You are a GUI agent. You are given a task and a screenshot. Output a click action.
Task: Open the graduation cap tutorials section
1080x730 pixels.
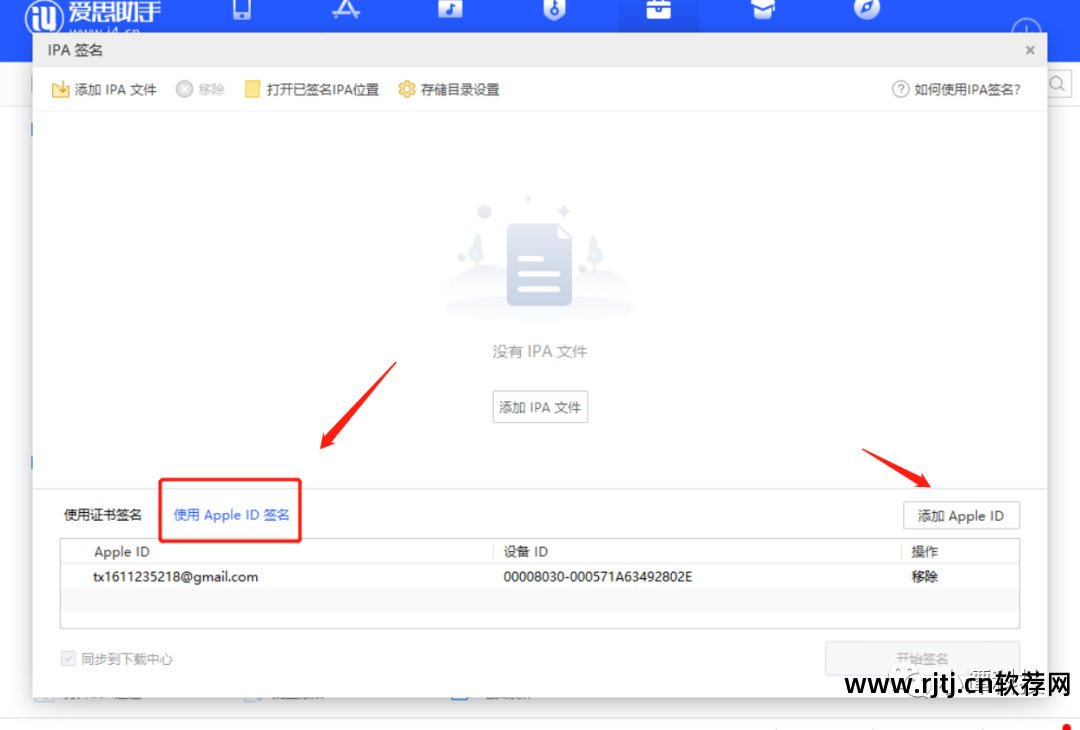click(x=762, y=8)
